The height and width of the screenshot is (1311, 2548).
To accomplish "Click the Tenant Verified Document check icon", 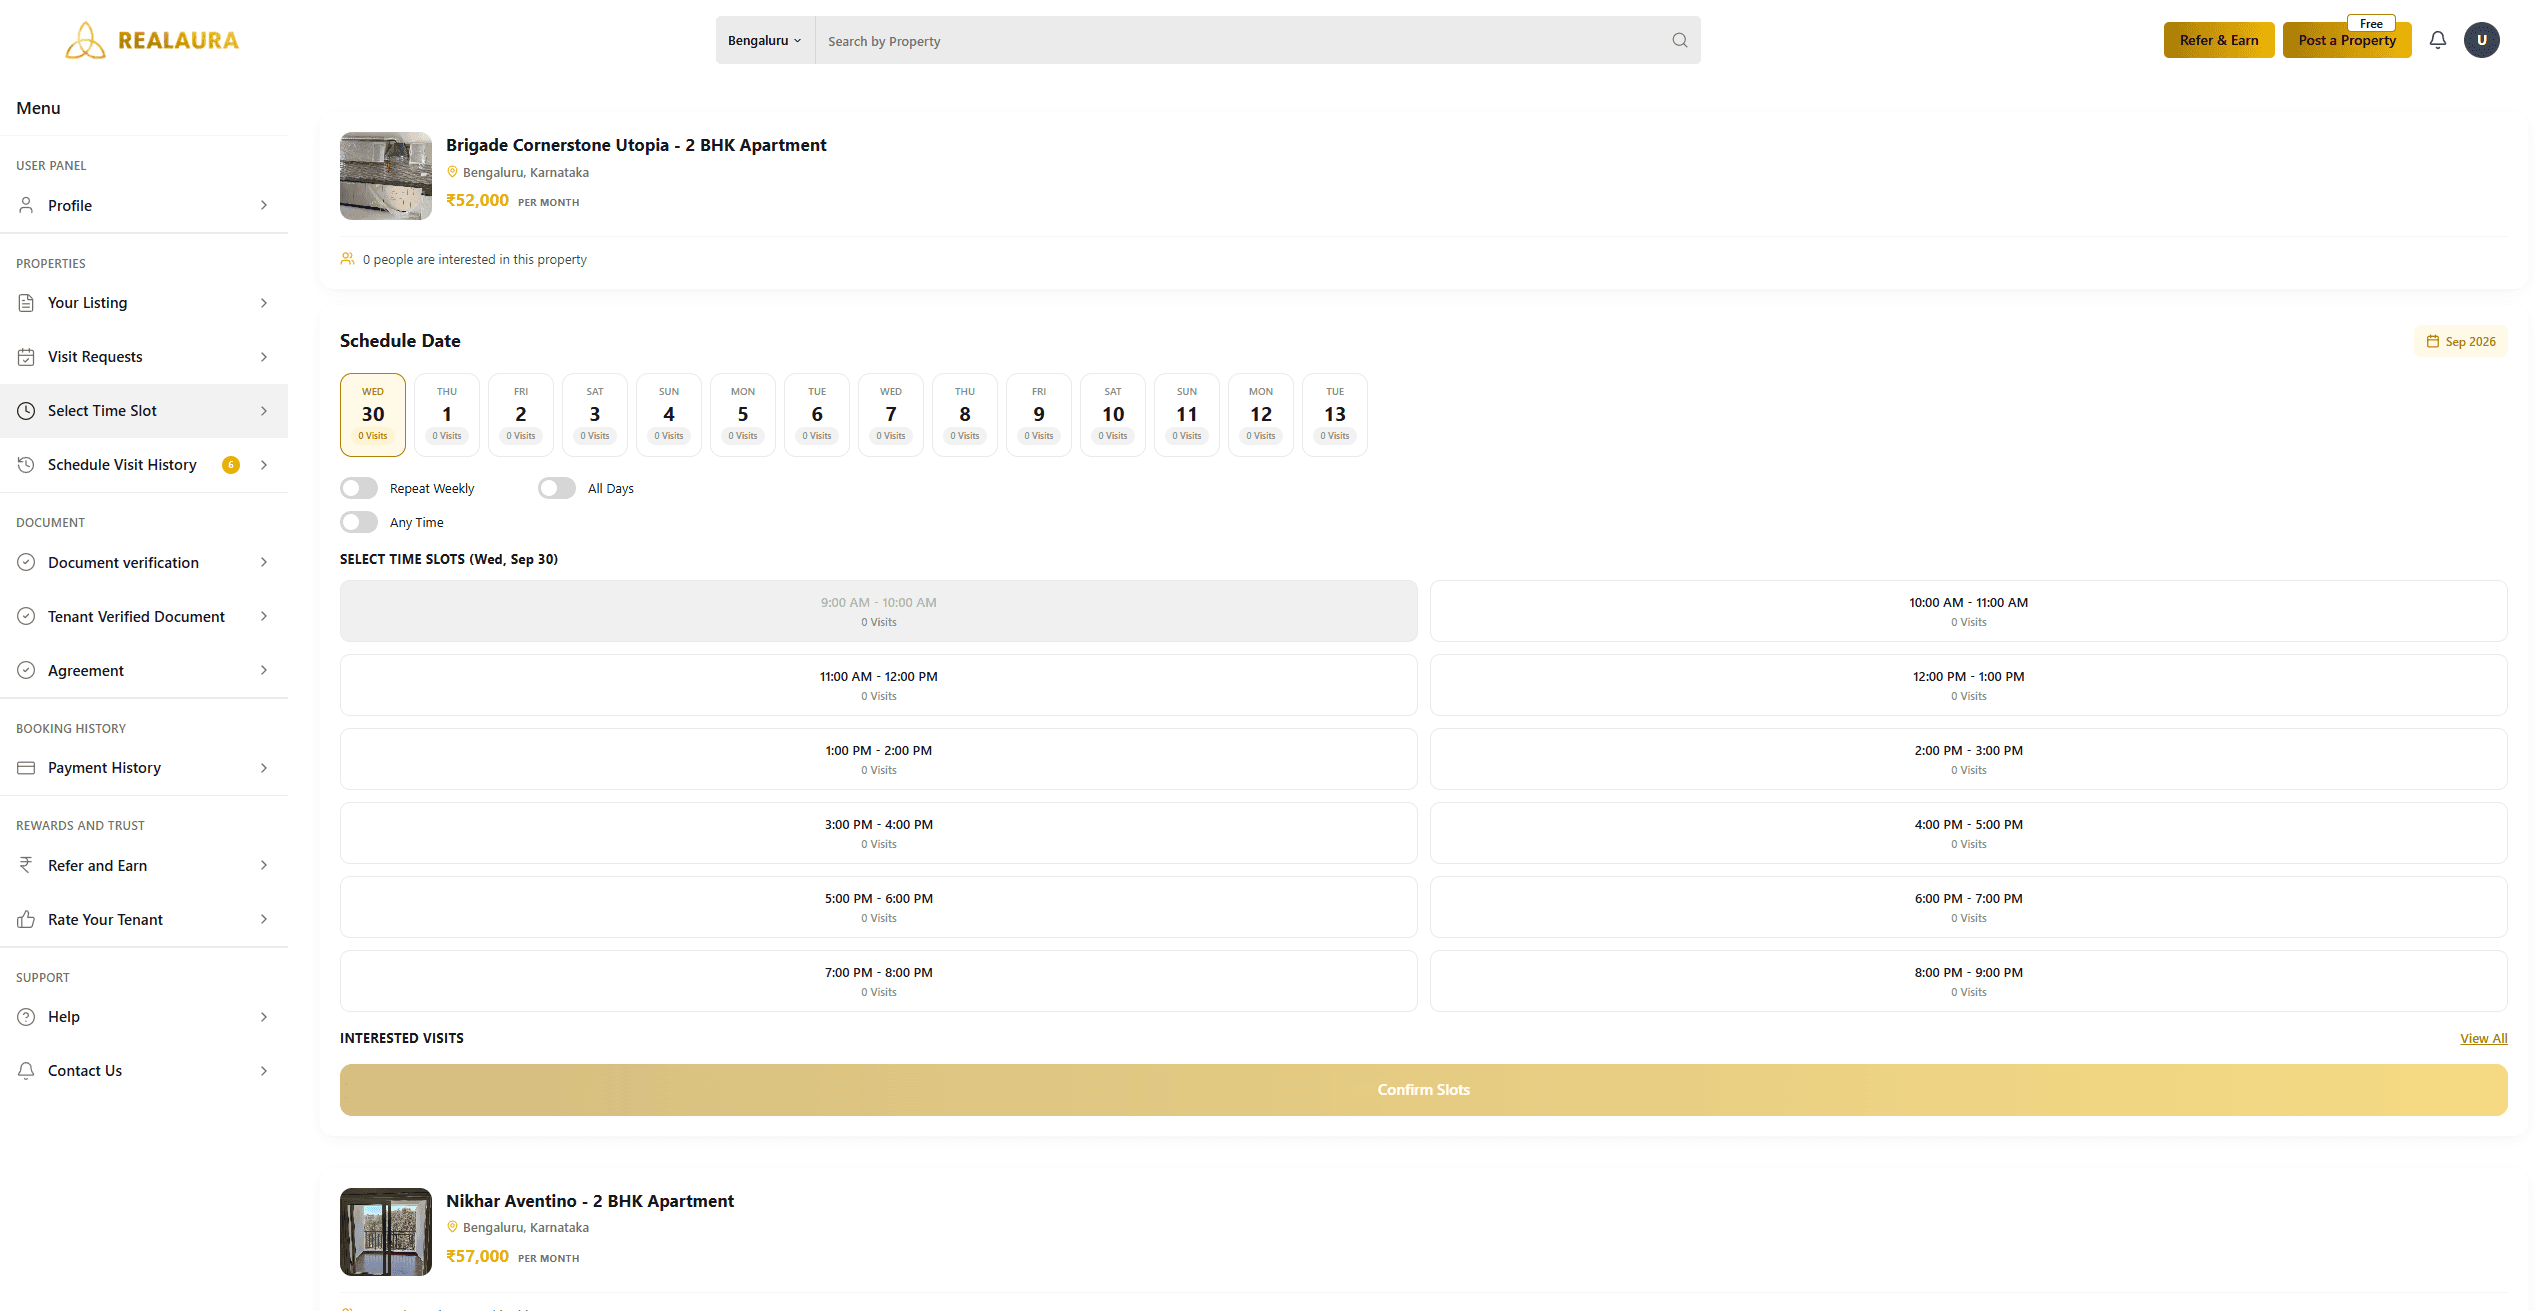I will click(x=26, y=617).
